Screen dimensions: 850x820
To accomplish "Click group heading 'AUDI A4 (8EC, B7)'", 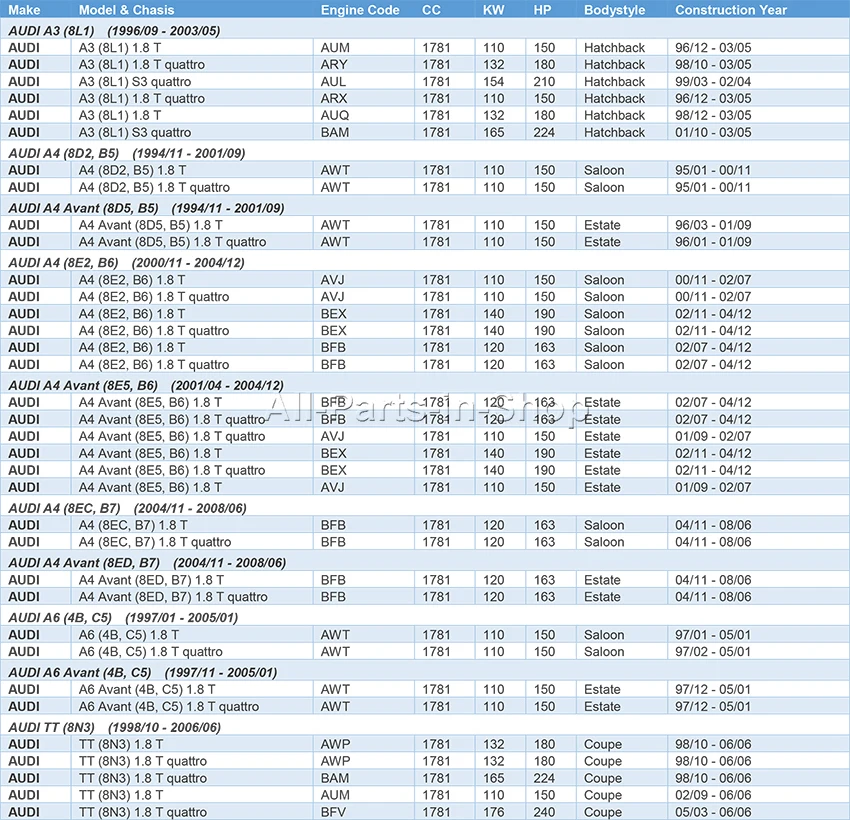I will click(64, 508).
